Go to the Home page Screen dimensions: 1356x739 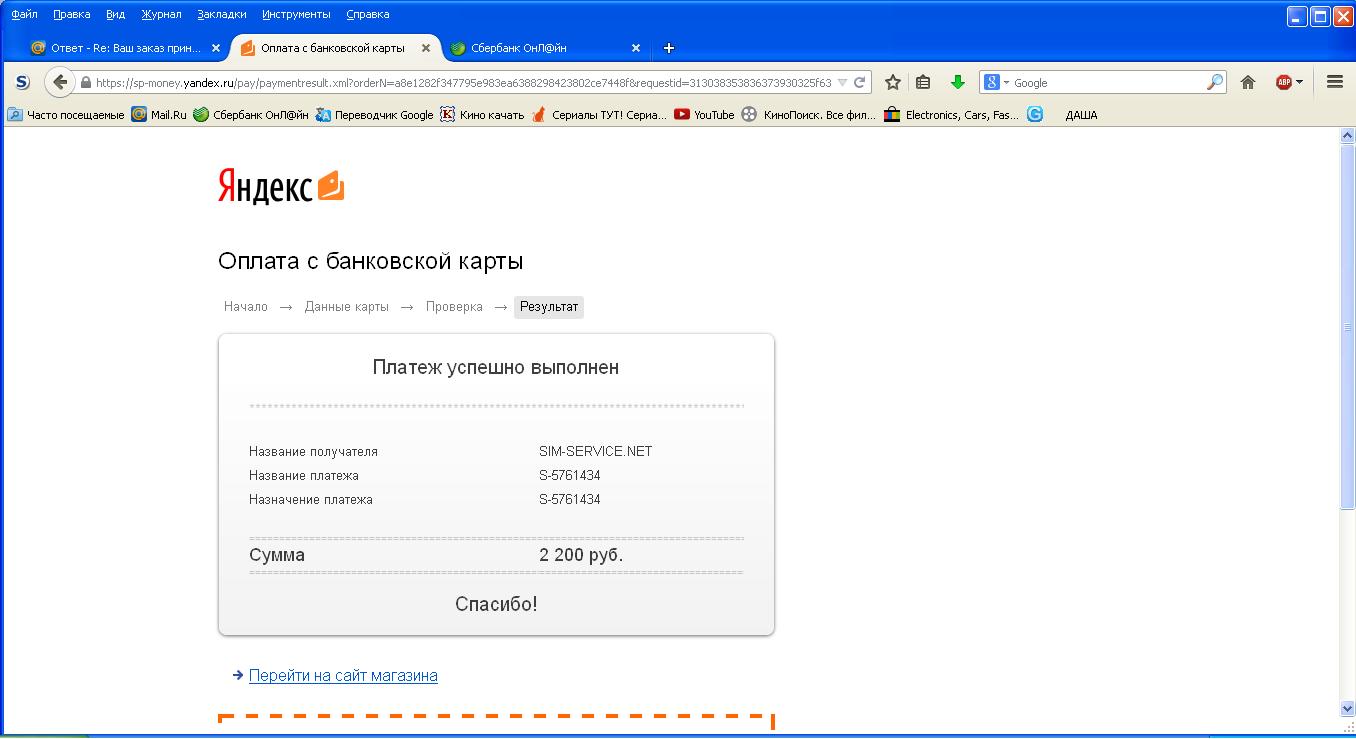[x=1248, y=83]
